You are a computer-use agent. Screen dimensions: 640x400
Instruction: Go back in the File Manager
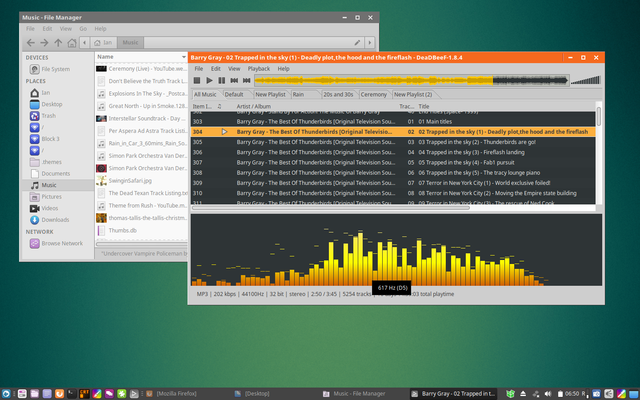click(x=31, y=42)
